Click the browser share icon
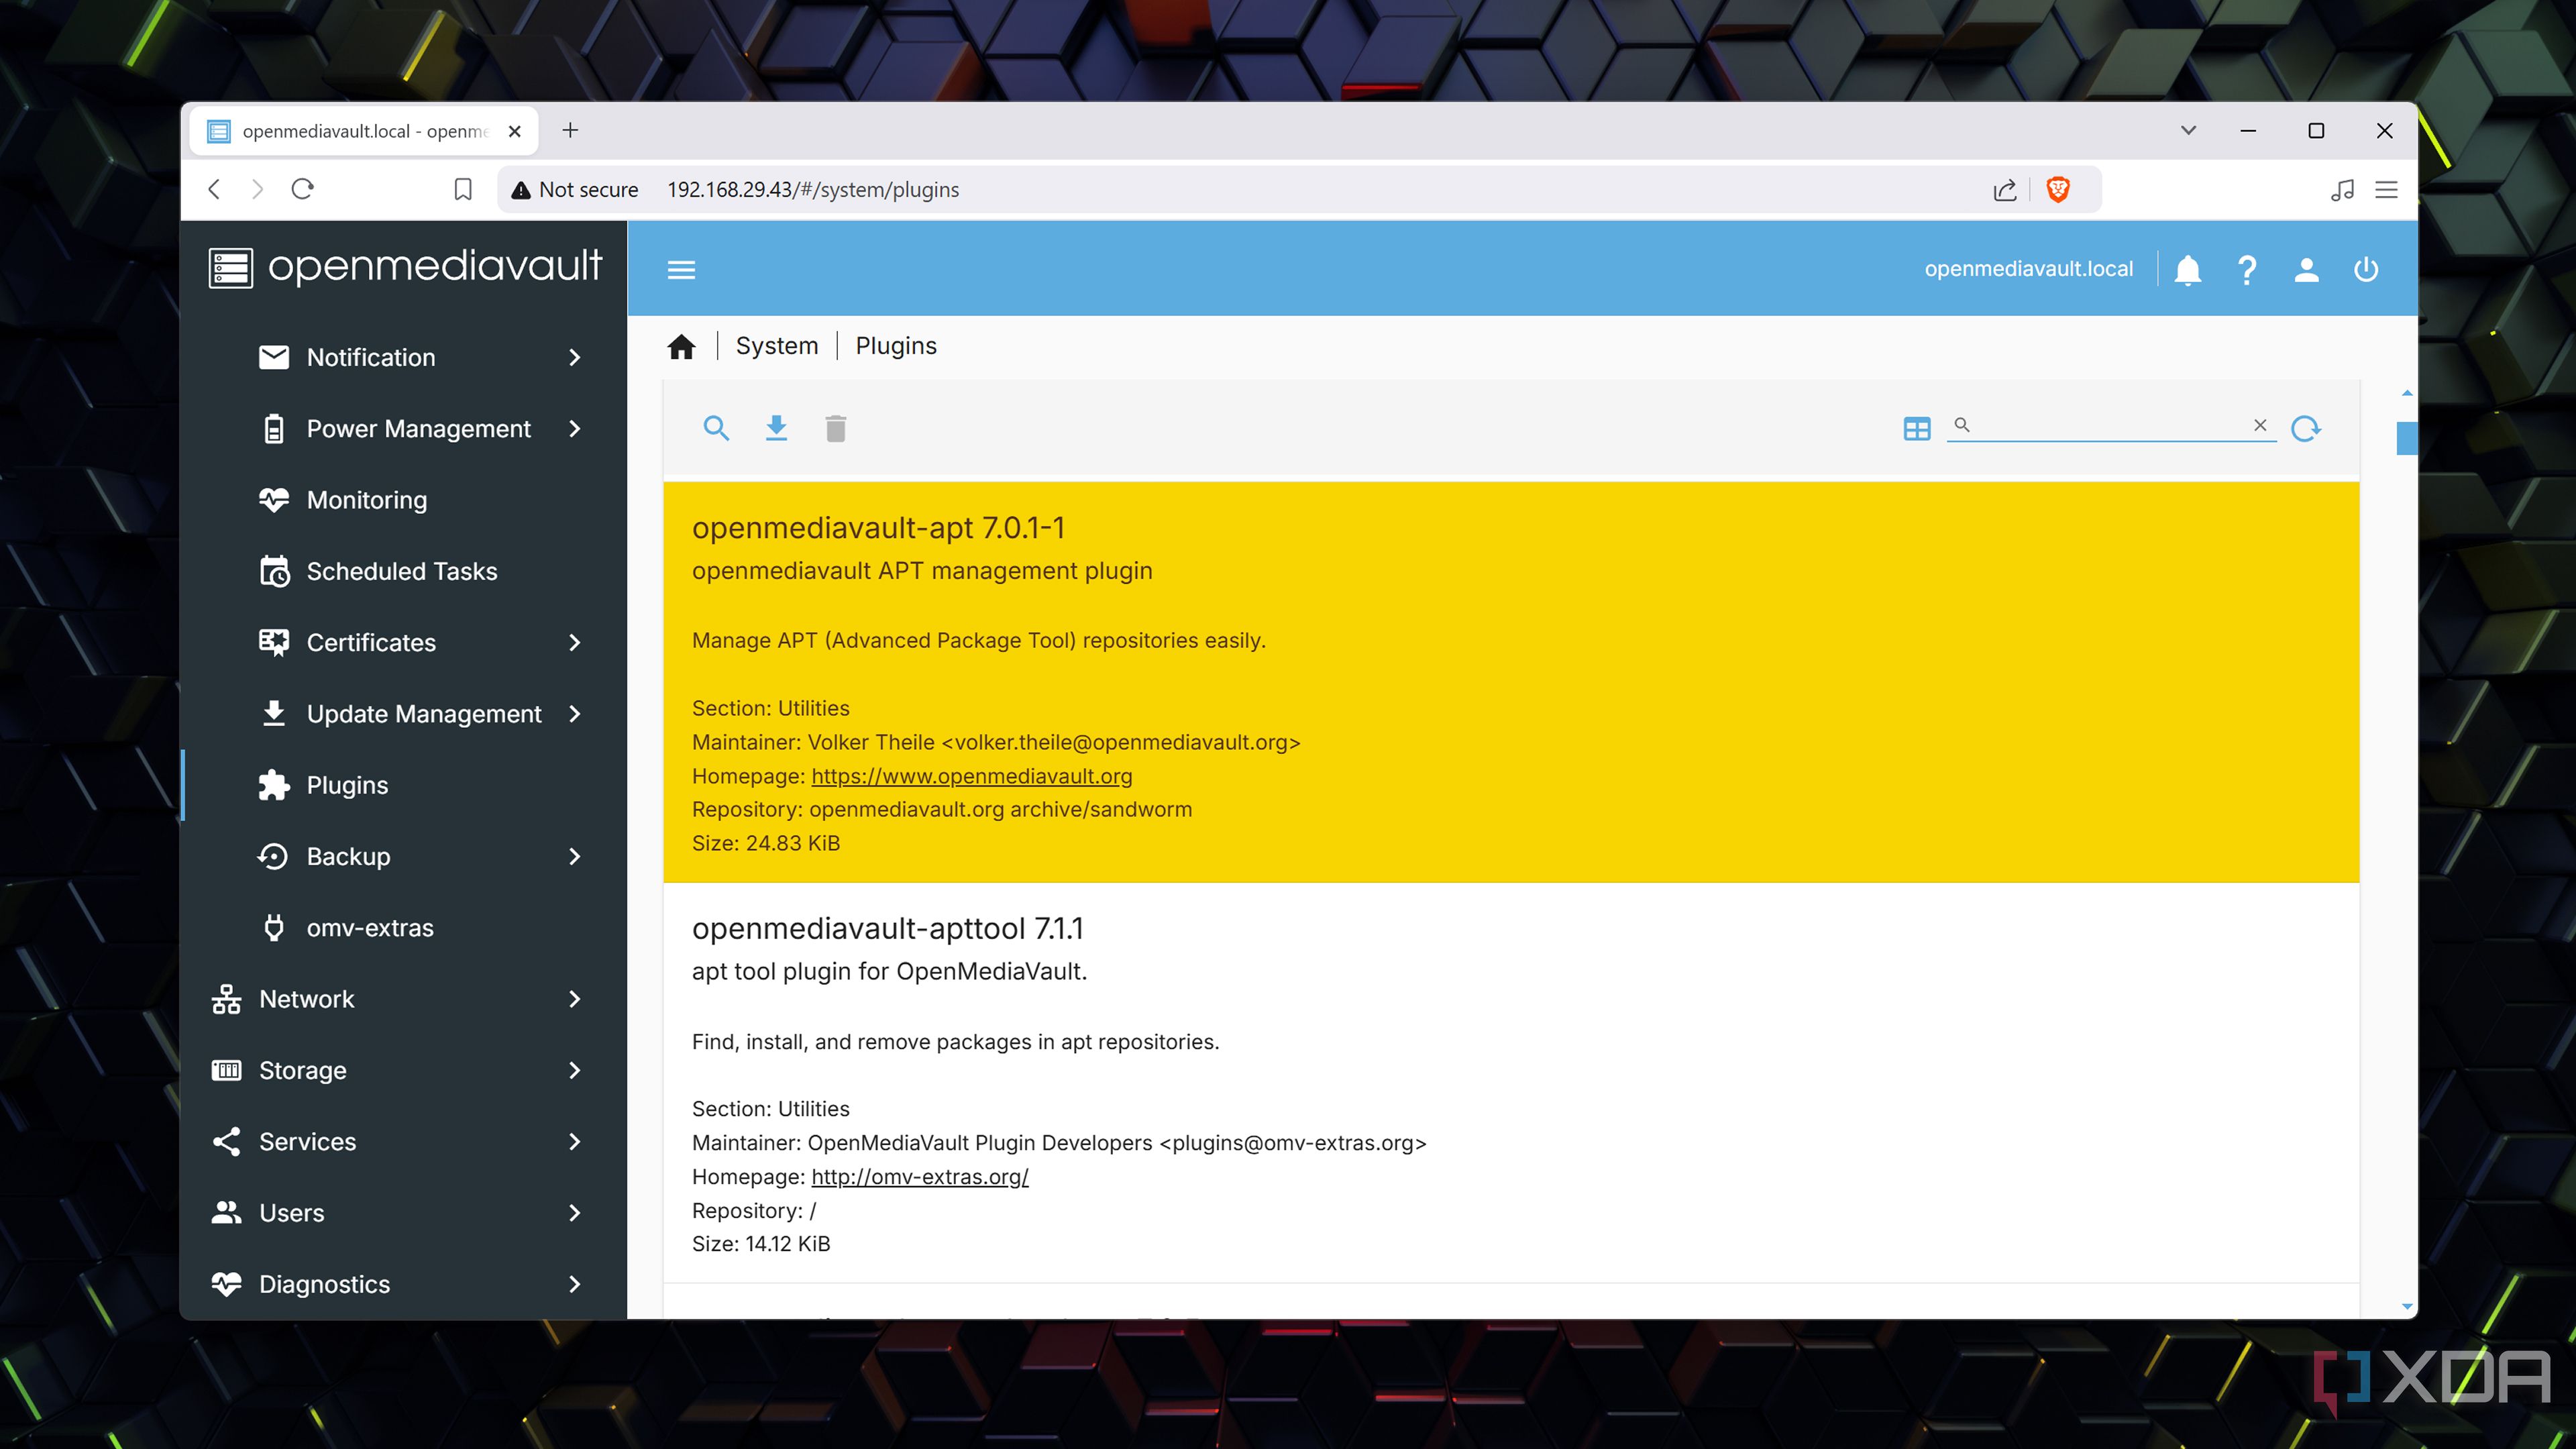Viewport: 2576px width, 1449px height. pyautogui.click(x=2004, y=190)
